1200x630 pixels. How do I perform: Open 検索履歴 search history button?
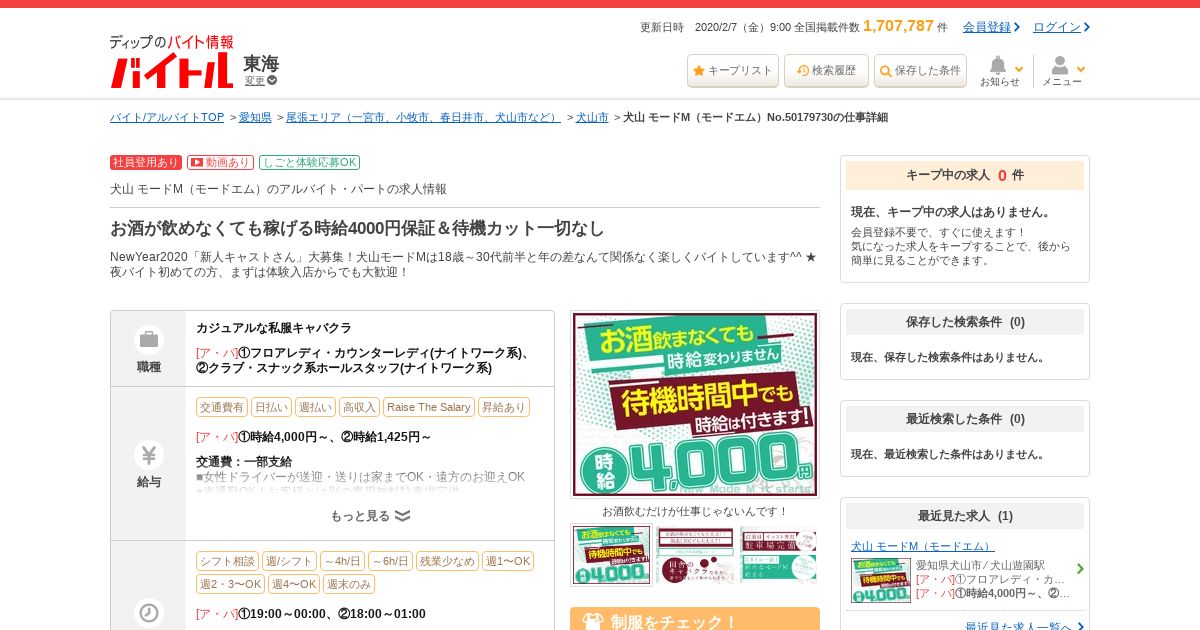[826, 71]
